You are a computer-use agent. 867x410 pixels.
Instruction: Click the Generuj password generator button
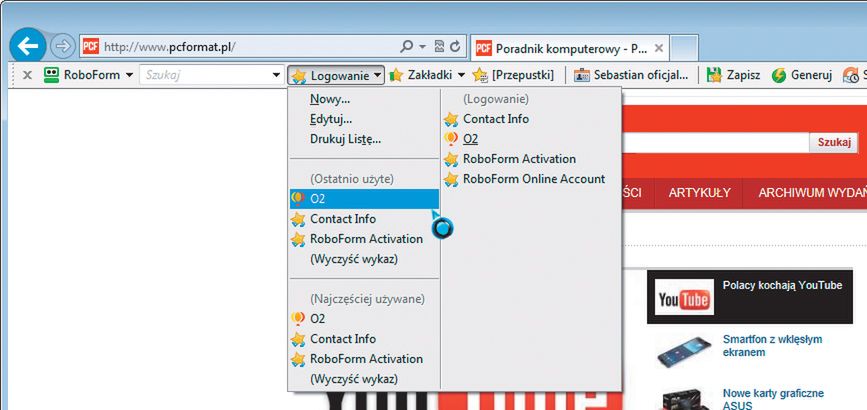pos(802,75)
